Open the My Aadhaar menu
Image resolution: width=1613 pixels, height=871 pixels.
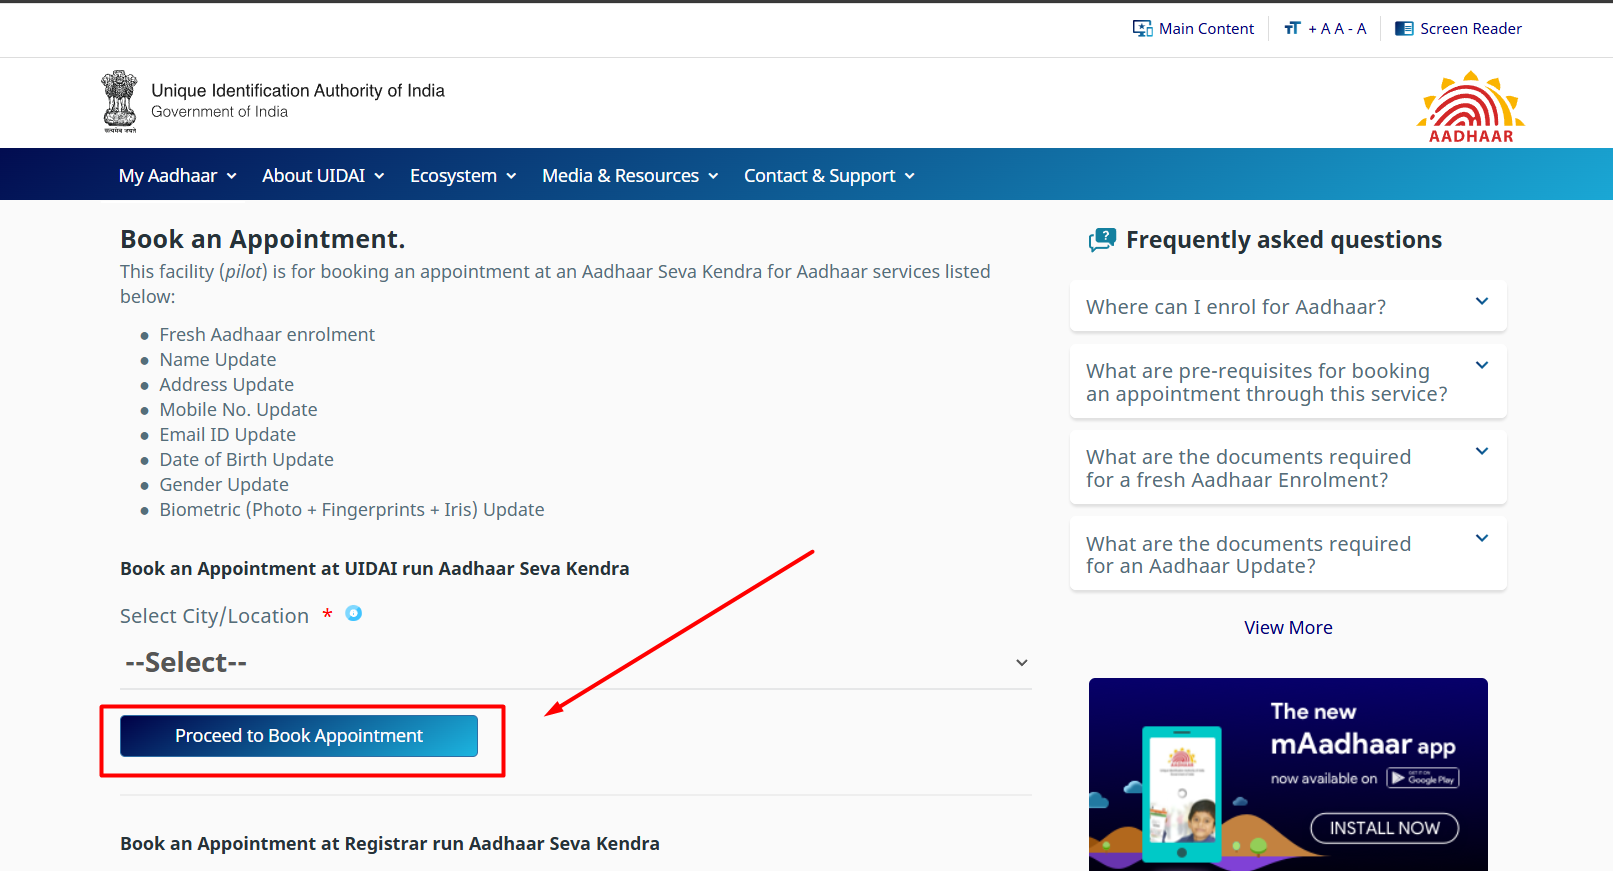[178, 176]
